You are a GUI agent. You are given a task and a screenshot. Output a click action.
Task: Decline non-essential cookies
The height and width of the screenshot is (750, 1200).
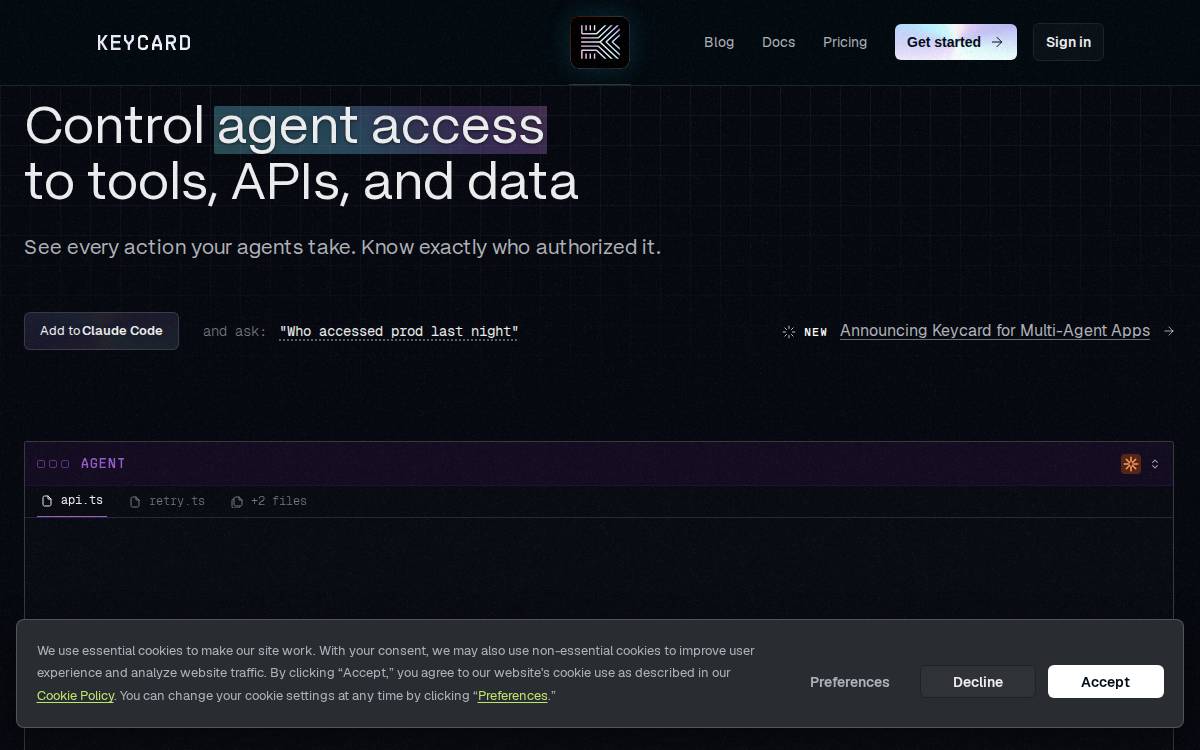[x=978, y=682]
